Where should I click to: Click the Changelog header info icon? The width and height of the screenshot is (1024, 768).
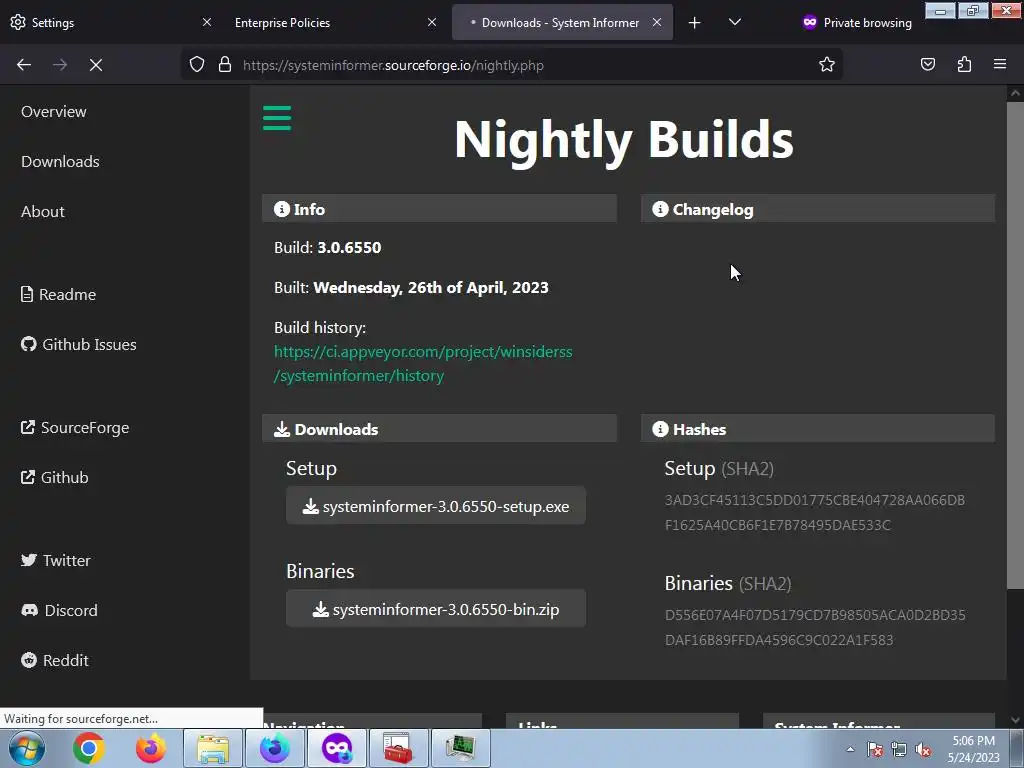(660, 209)
